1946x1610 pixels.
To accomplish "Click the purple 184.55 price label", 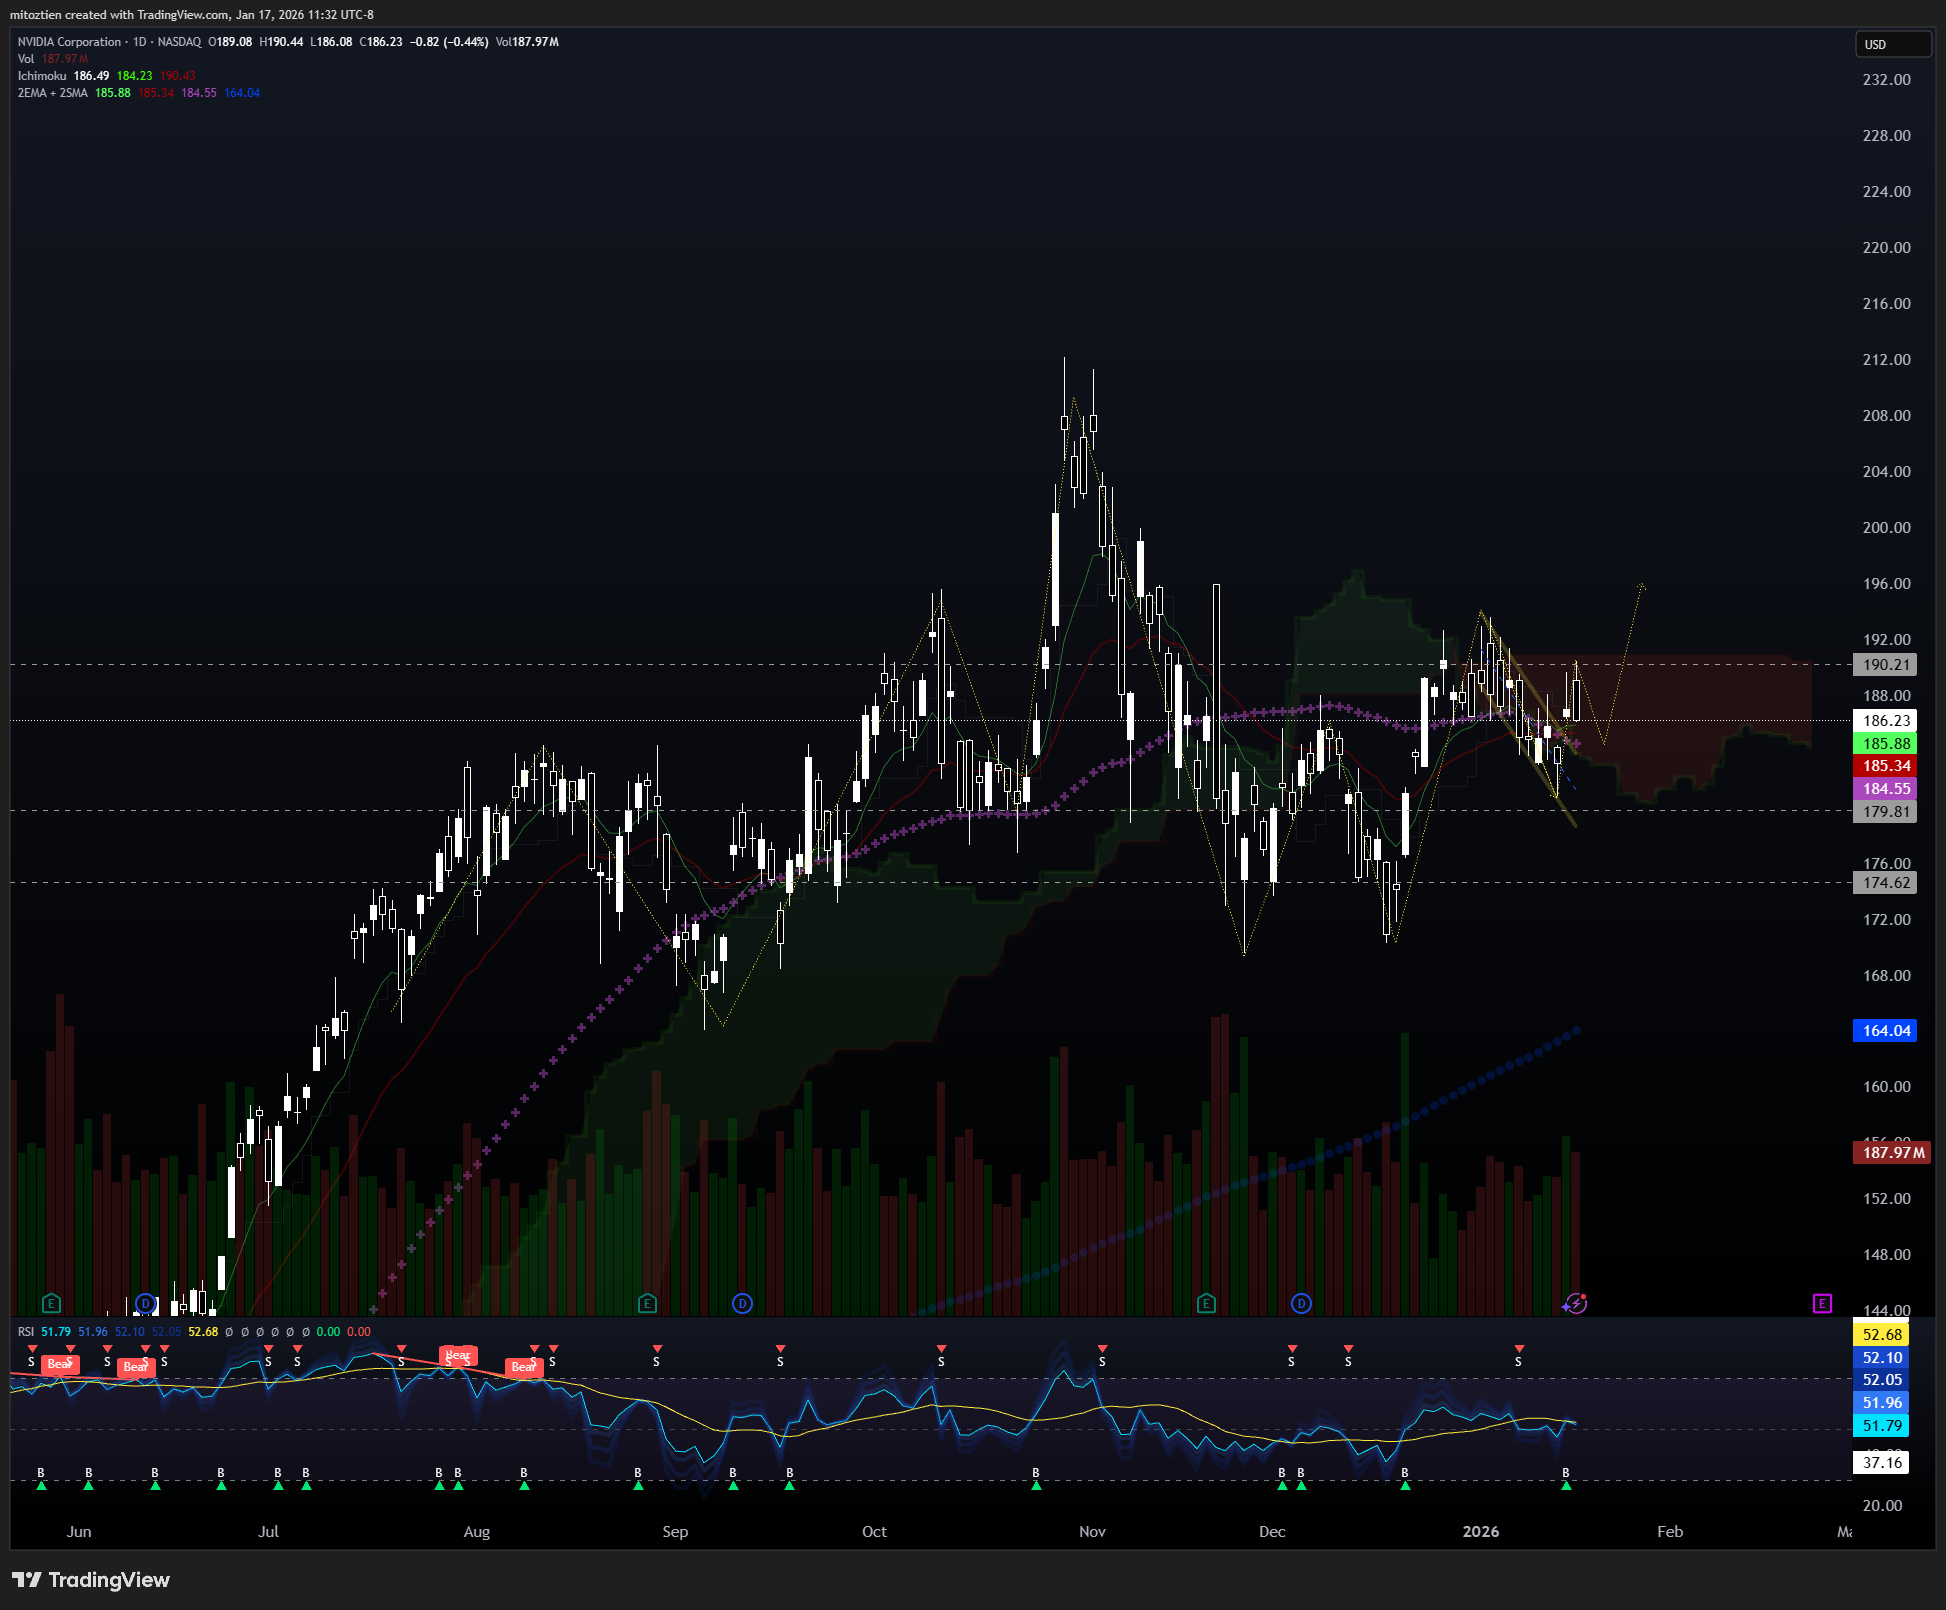I will (1886, 789).
